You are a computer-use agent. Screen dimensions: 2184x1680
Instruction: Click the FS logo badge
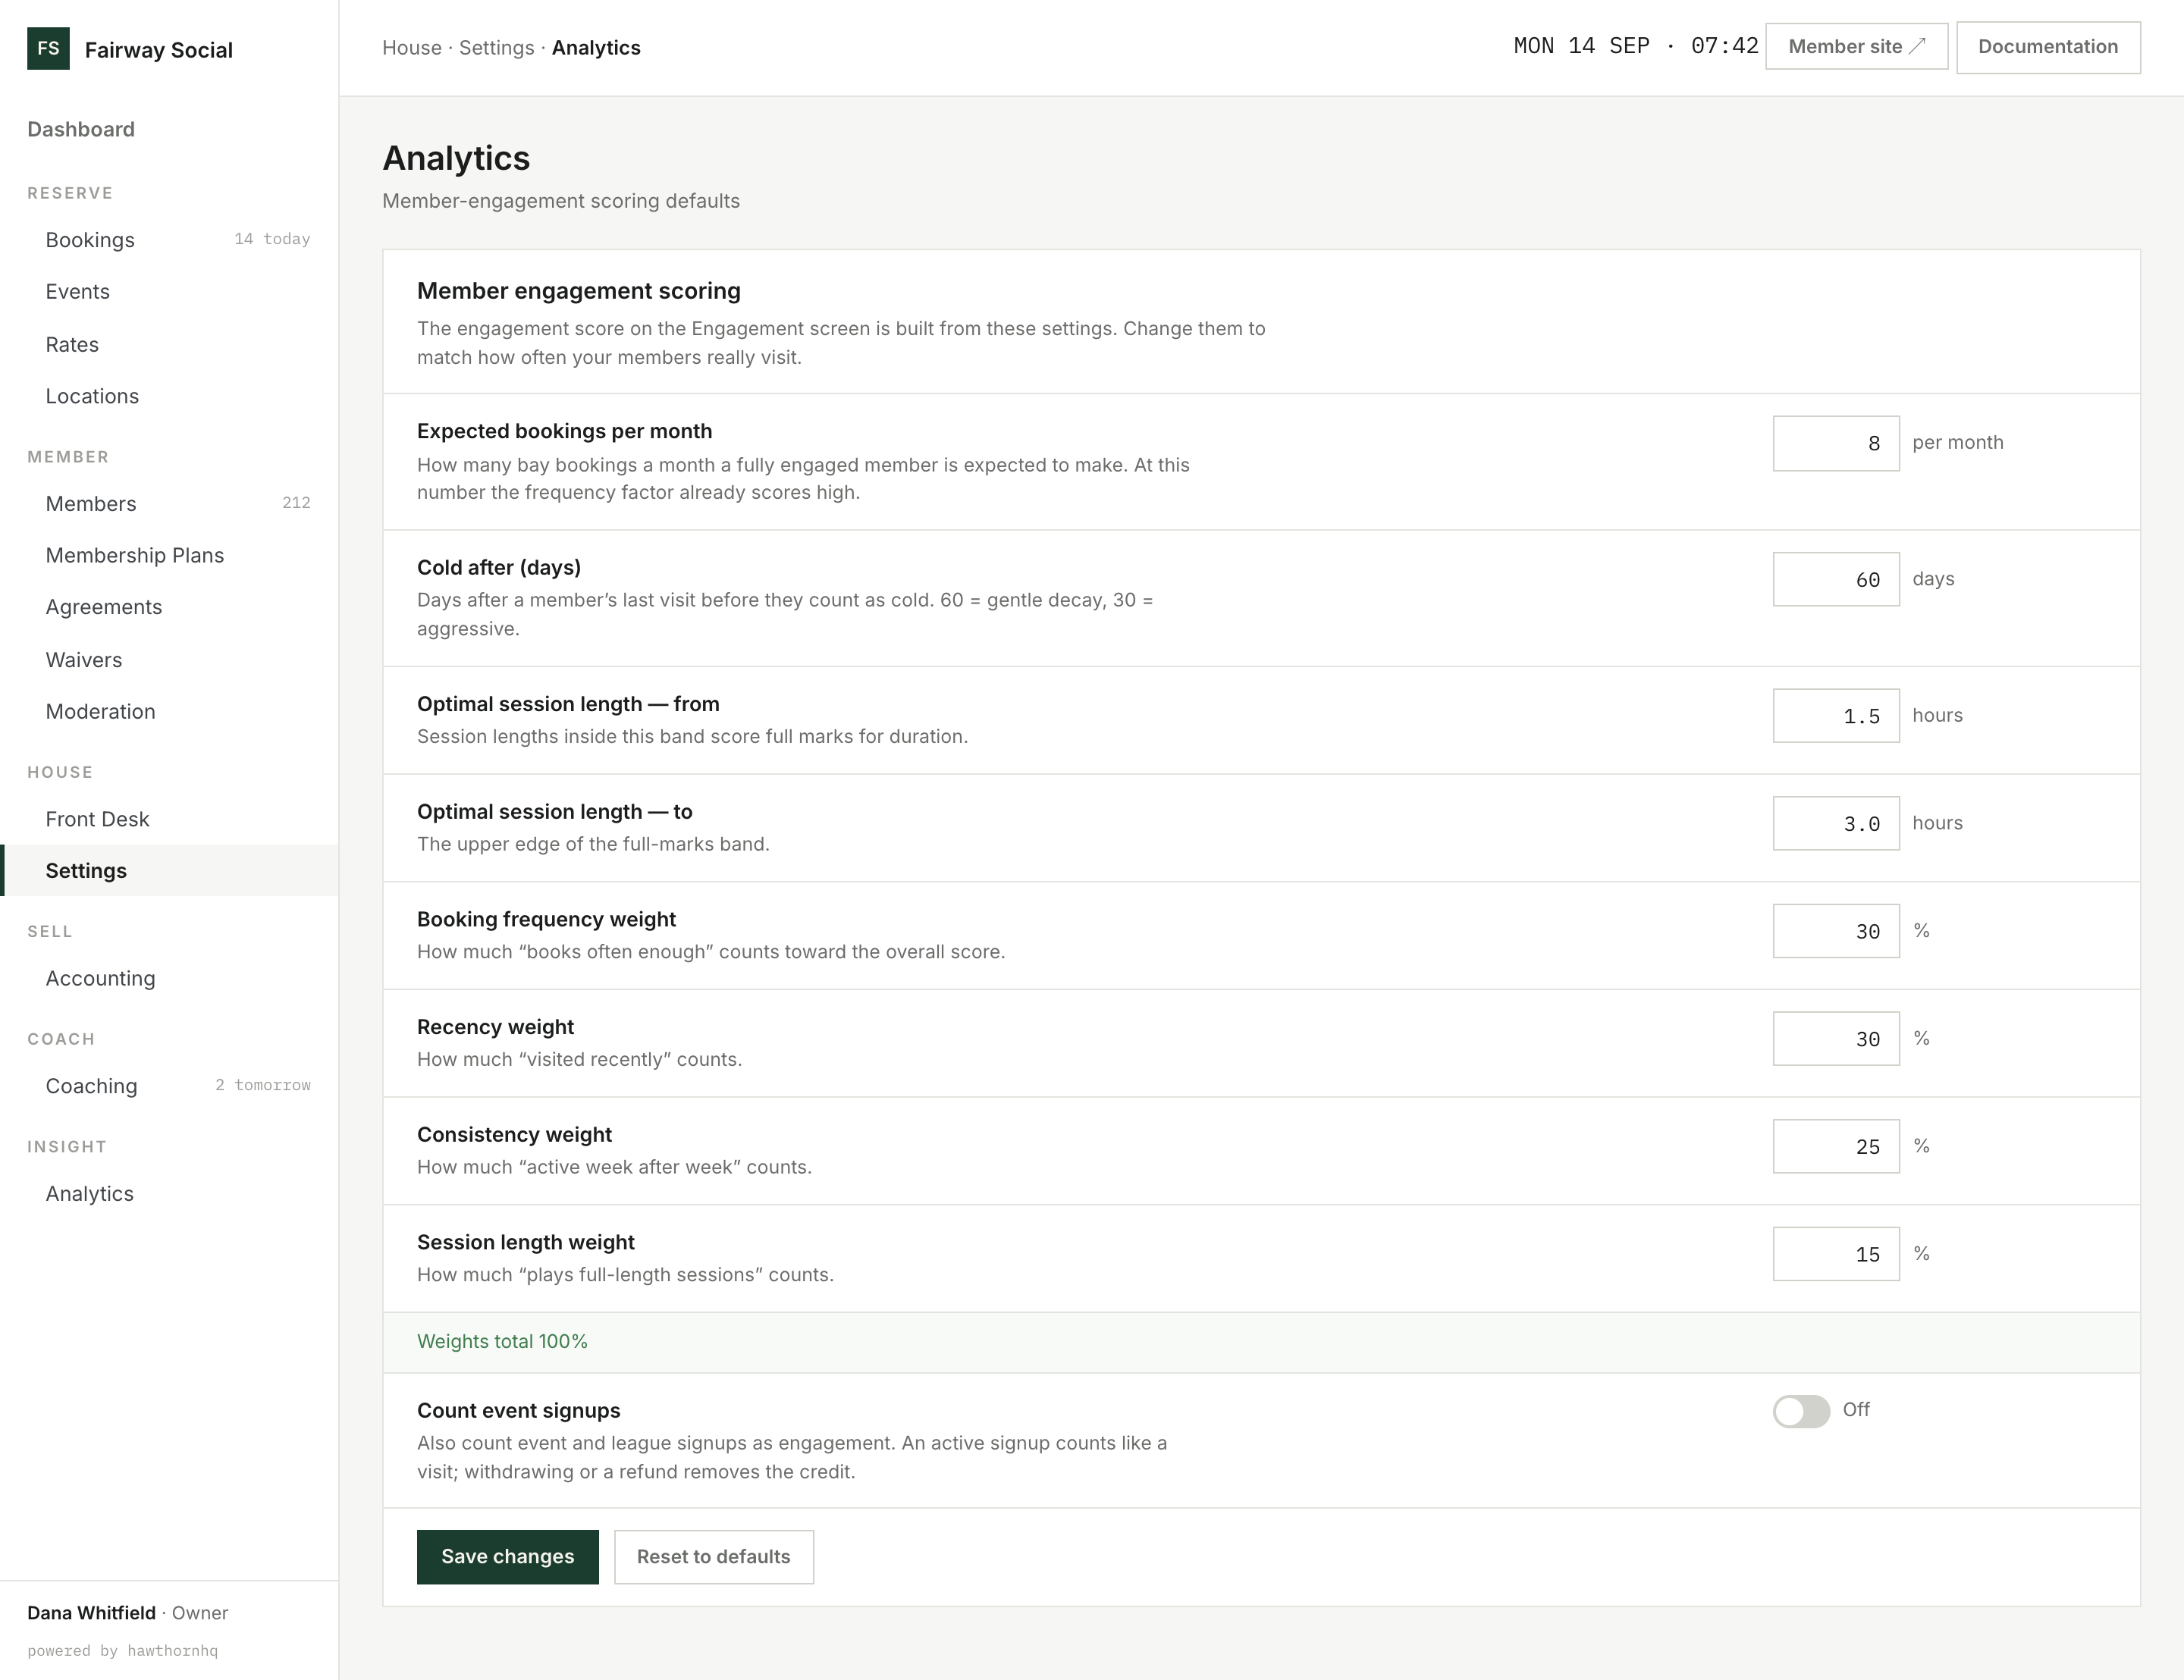pos(48,48)
